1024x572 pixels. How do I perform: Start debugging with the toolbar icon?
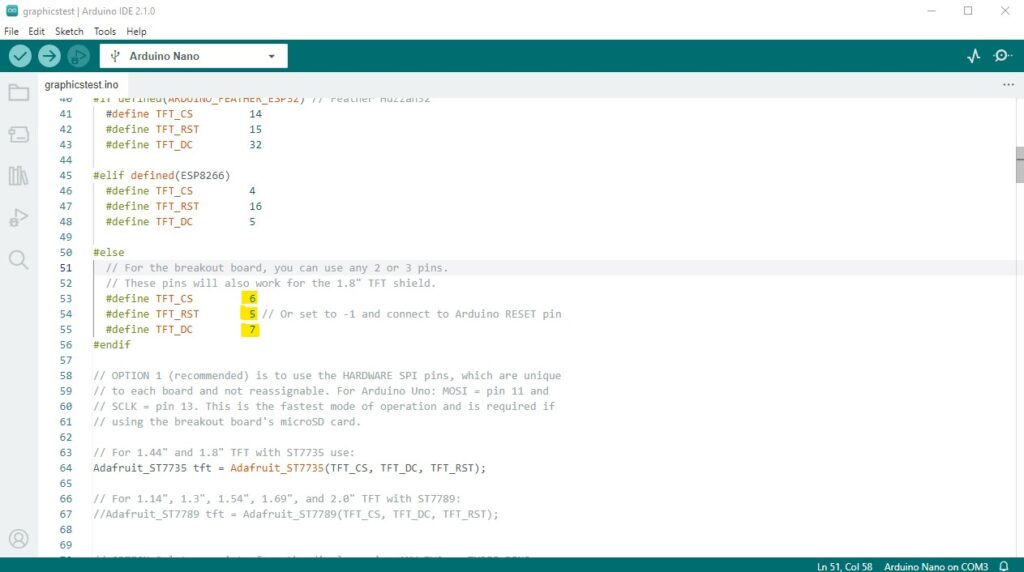pos(78,56)
